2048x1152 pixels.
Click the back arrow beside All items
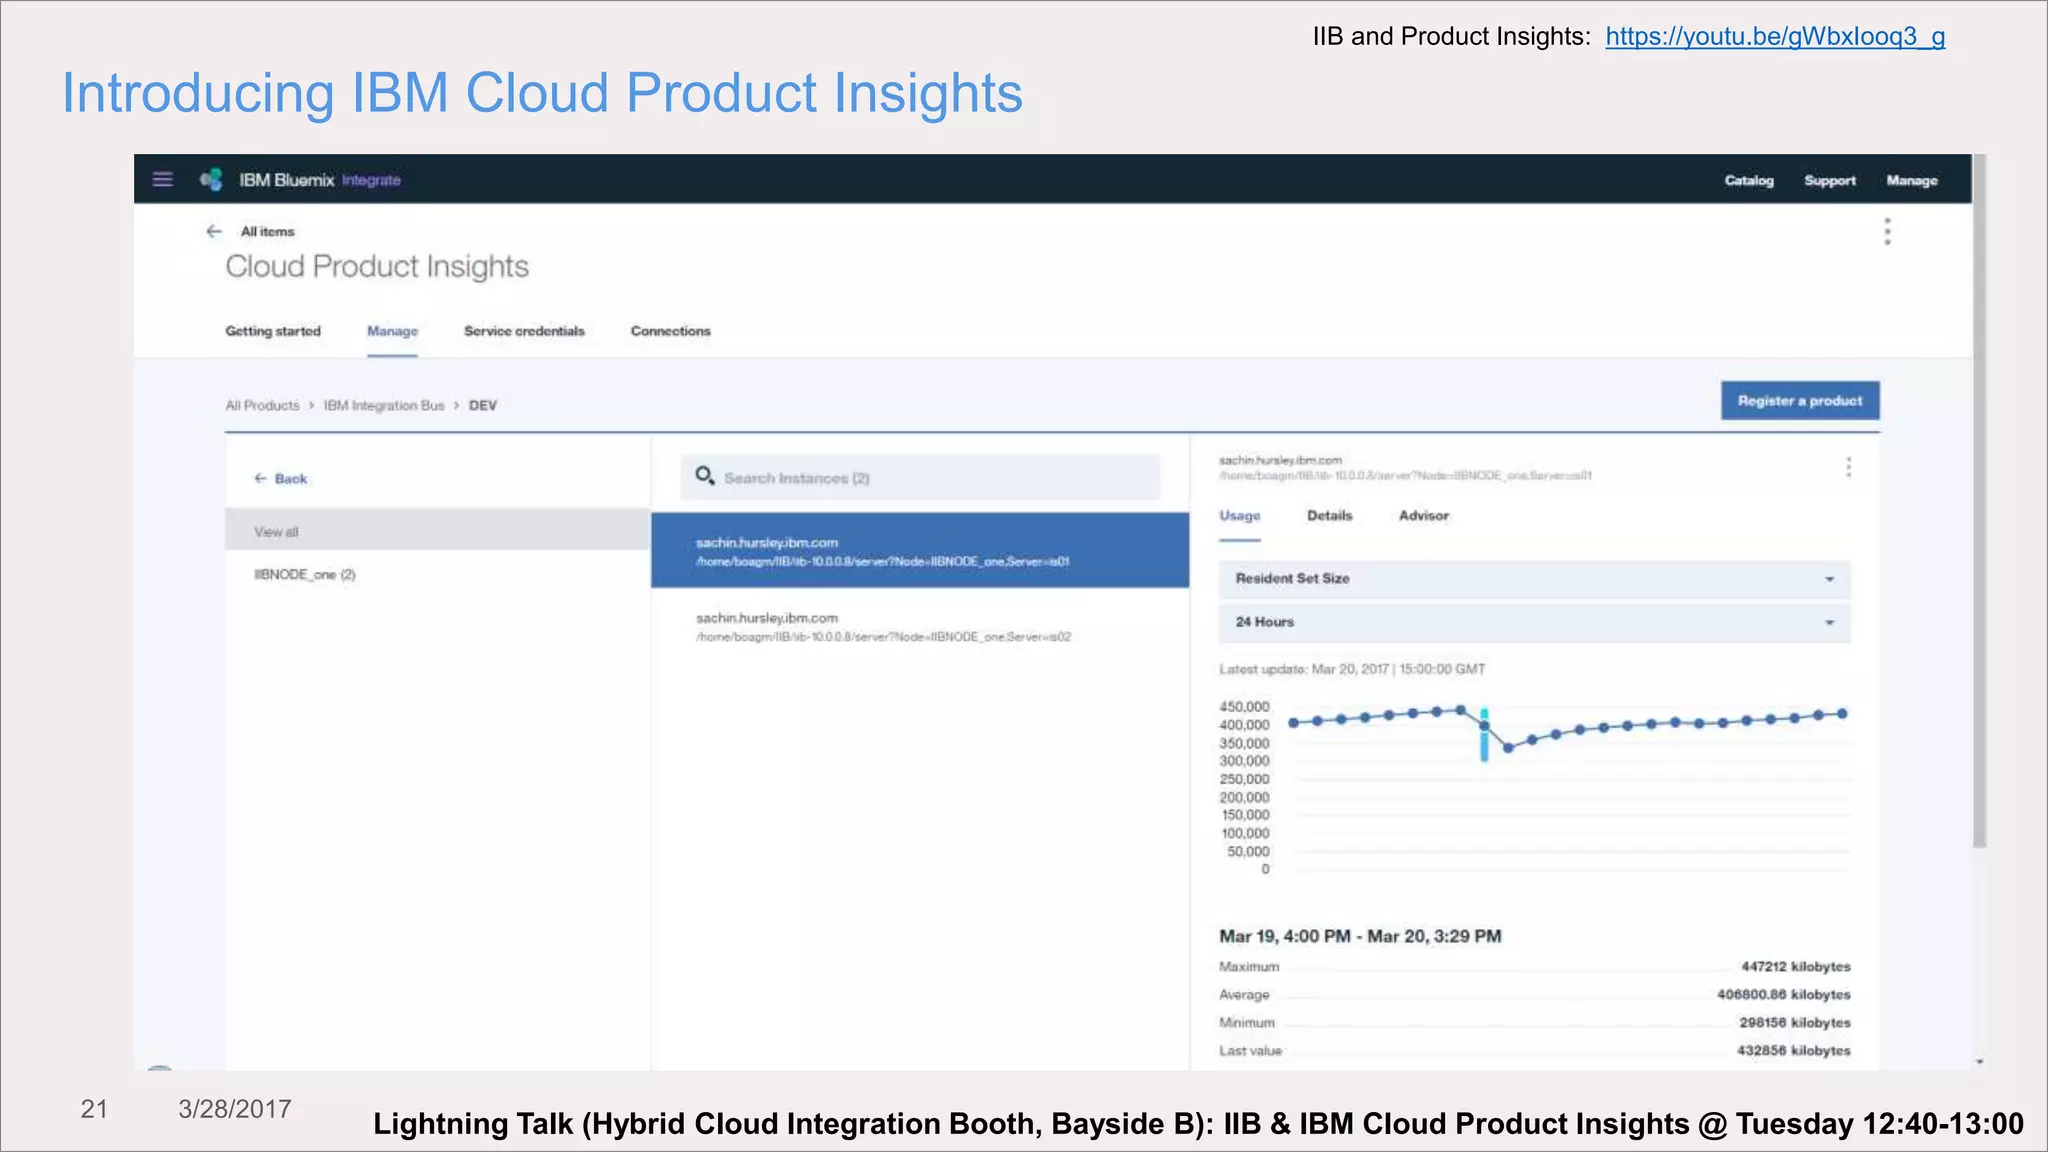pyautogui.click(x=214, y=231)
